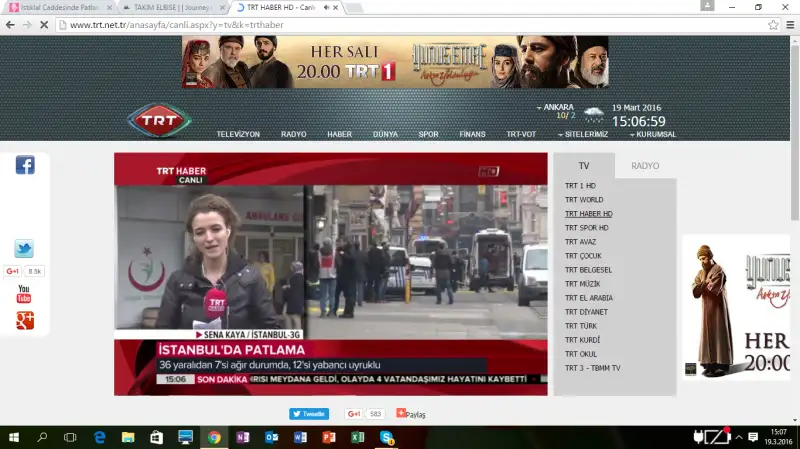Viewport: 800px width, 449px height.
Task: Open the SPOR menu item
Action: [428, 134]
